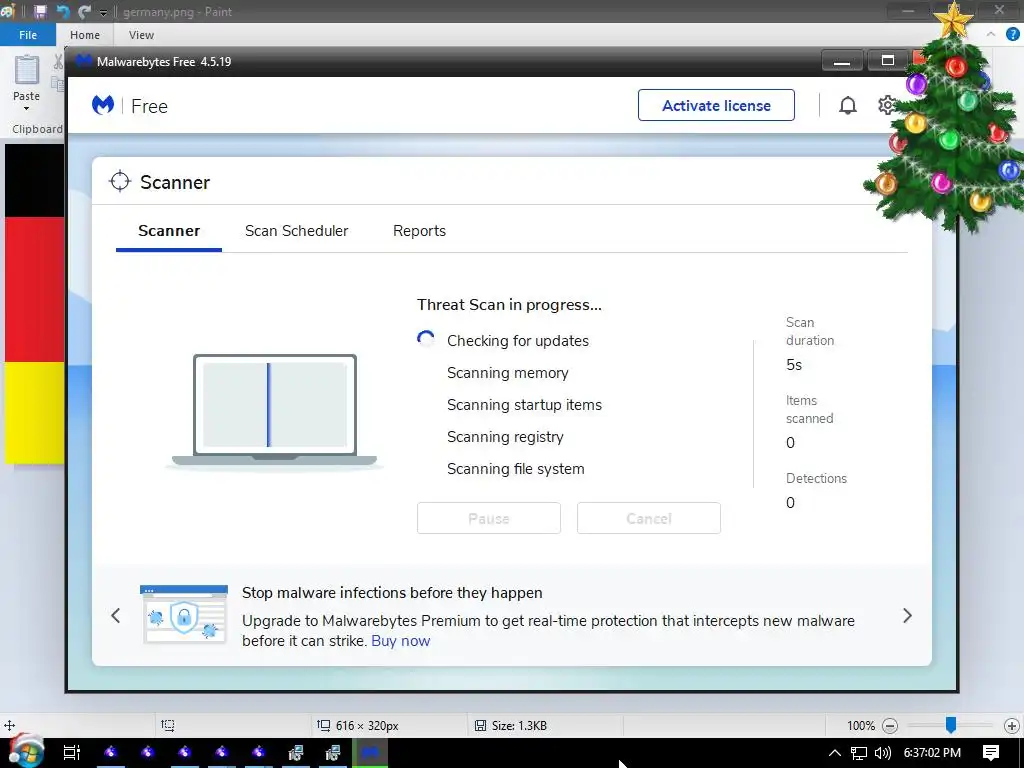Open Malwarebytes settings gear

(x=886, y=105)
